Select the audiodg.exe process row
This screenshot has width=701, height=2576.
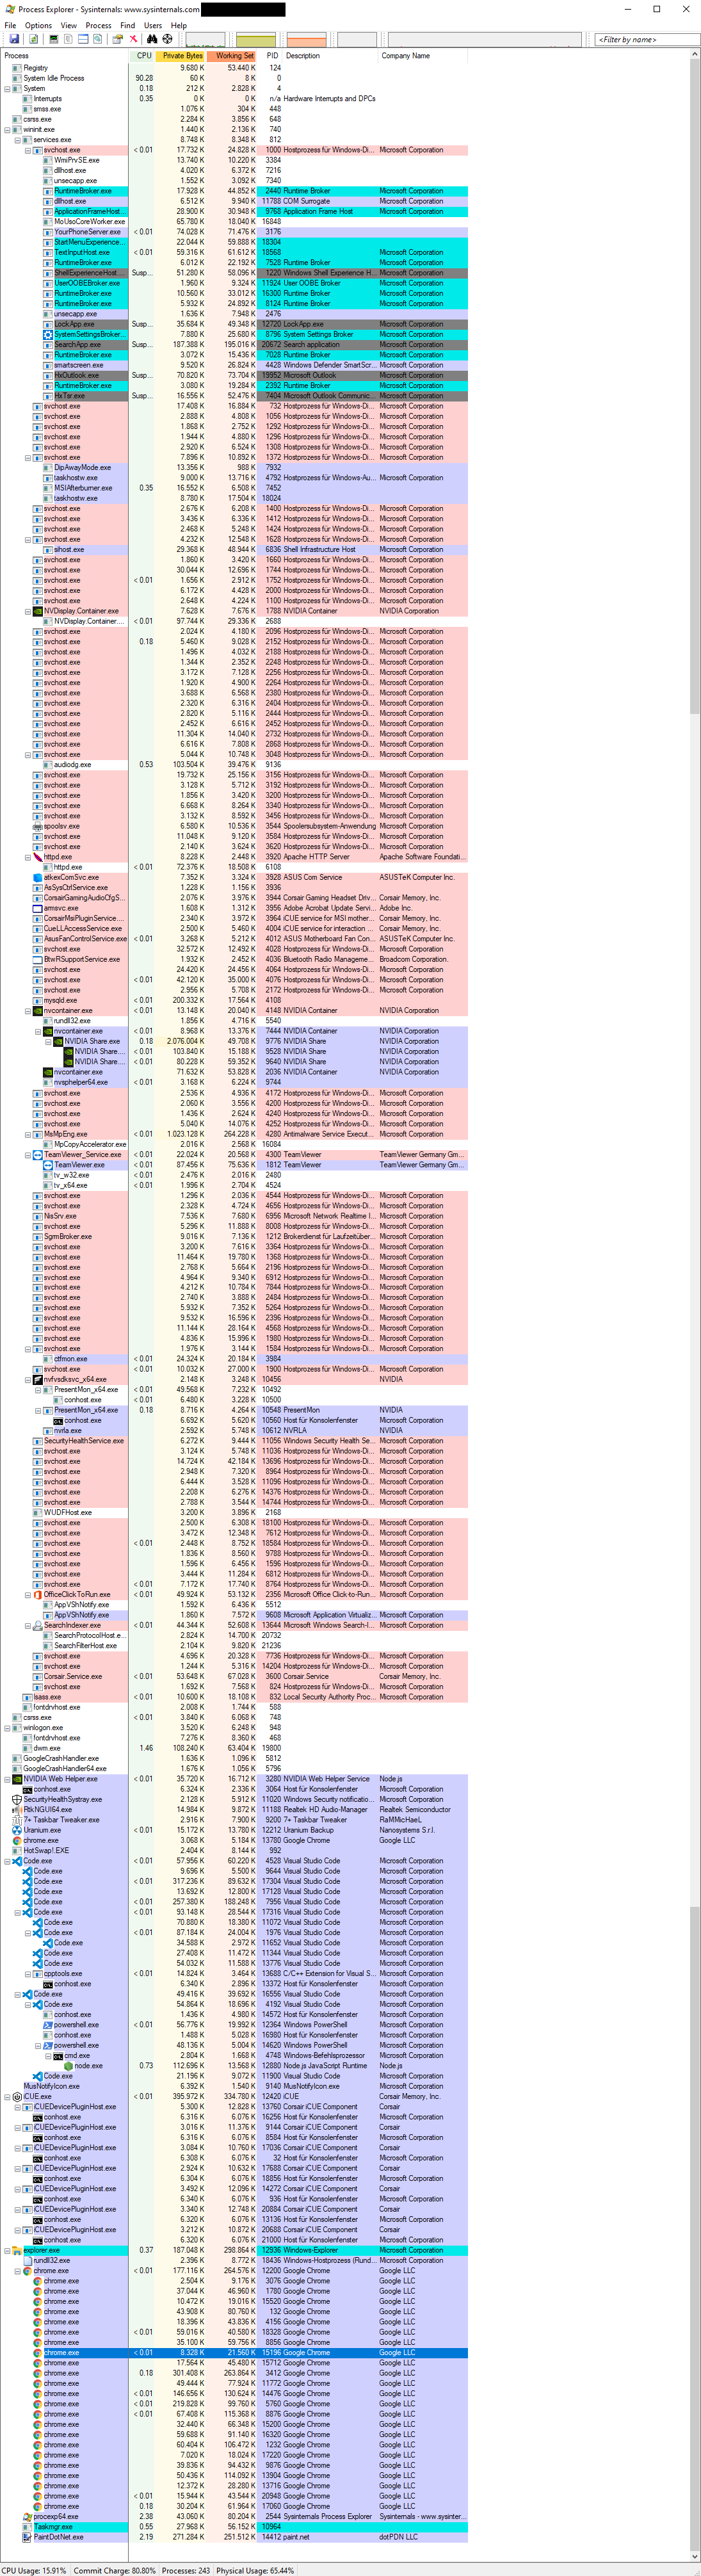point(235,764)
